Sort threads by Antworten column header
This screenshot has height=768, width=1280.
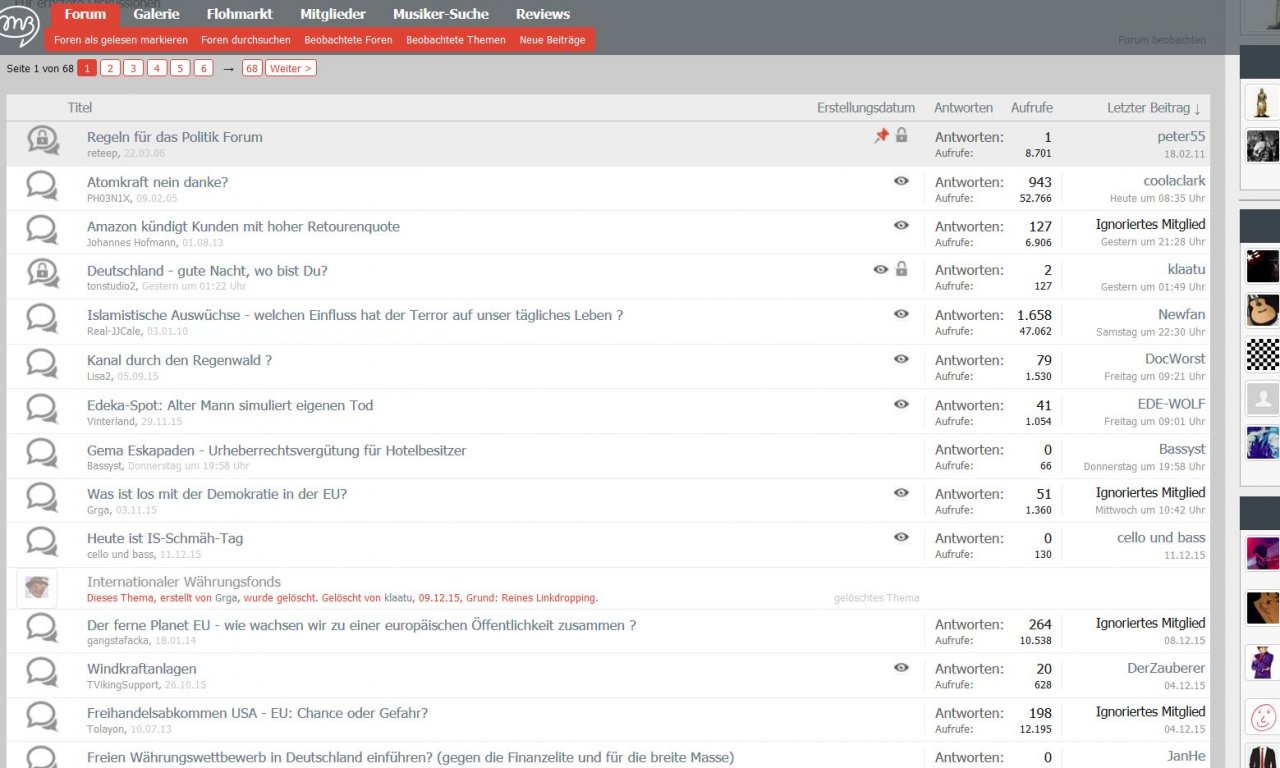(x=964, y=108)
